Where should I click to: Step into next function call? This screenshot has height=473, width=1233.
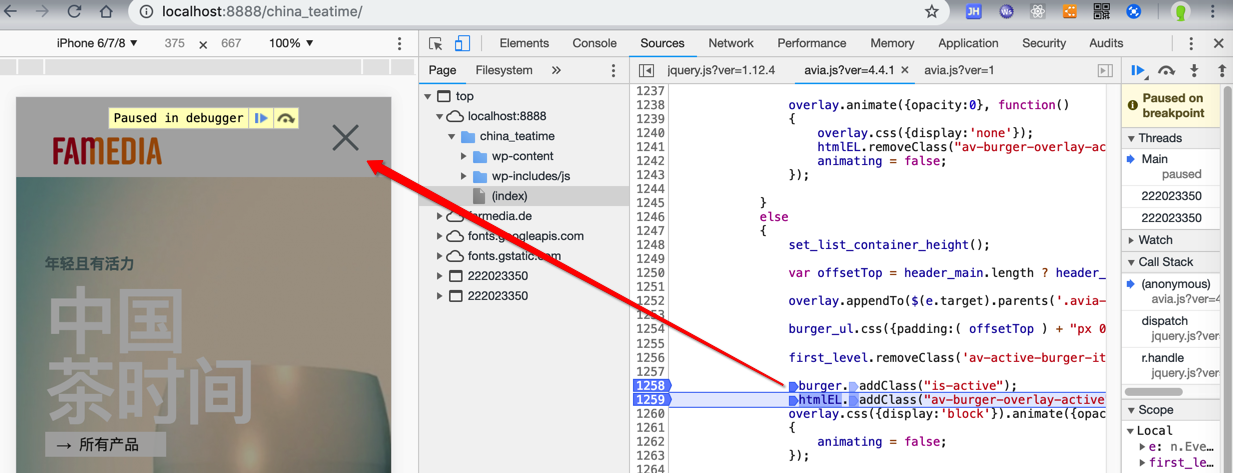[1194, 71]
